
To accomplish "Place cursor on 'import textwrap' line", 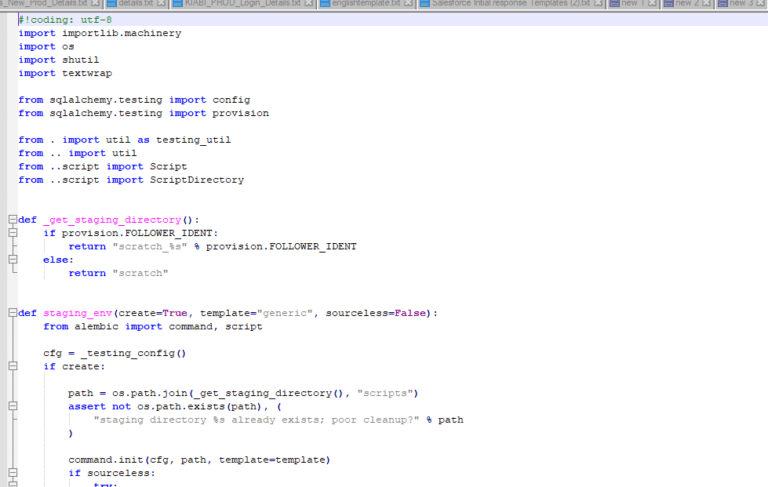I will click(x=65, y=73).
